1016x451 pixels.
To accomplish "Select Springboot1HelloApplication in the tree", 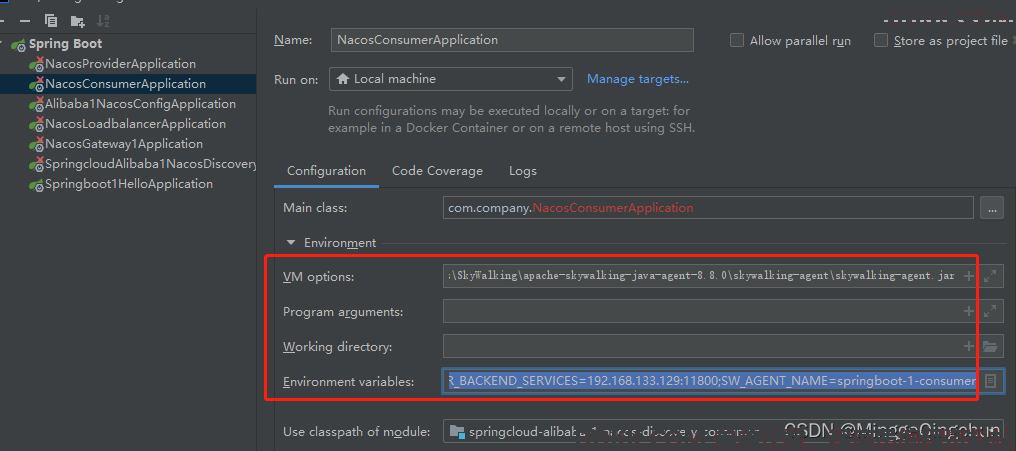I will click(129, 184).
